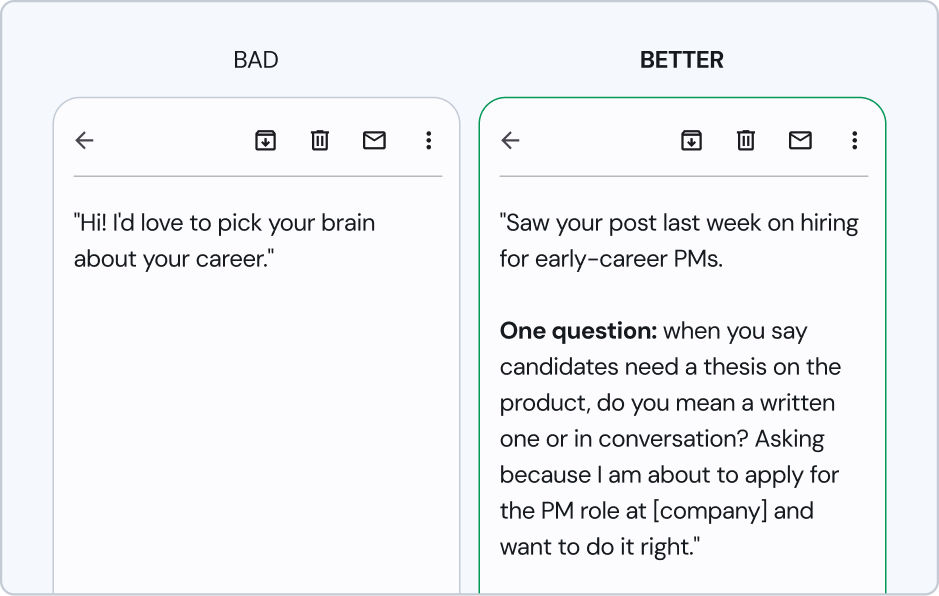This screenshot has height=596, width=939.
Task: Select the "pick your brain" message text
Action: point(225,241)
